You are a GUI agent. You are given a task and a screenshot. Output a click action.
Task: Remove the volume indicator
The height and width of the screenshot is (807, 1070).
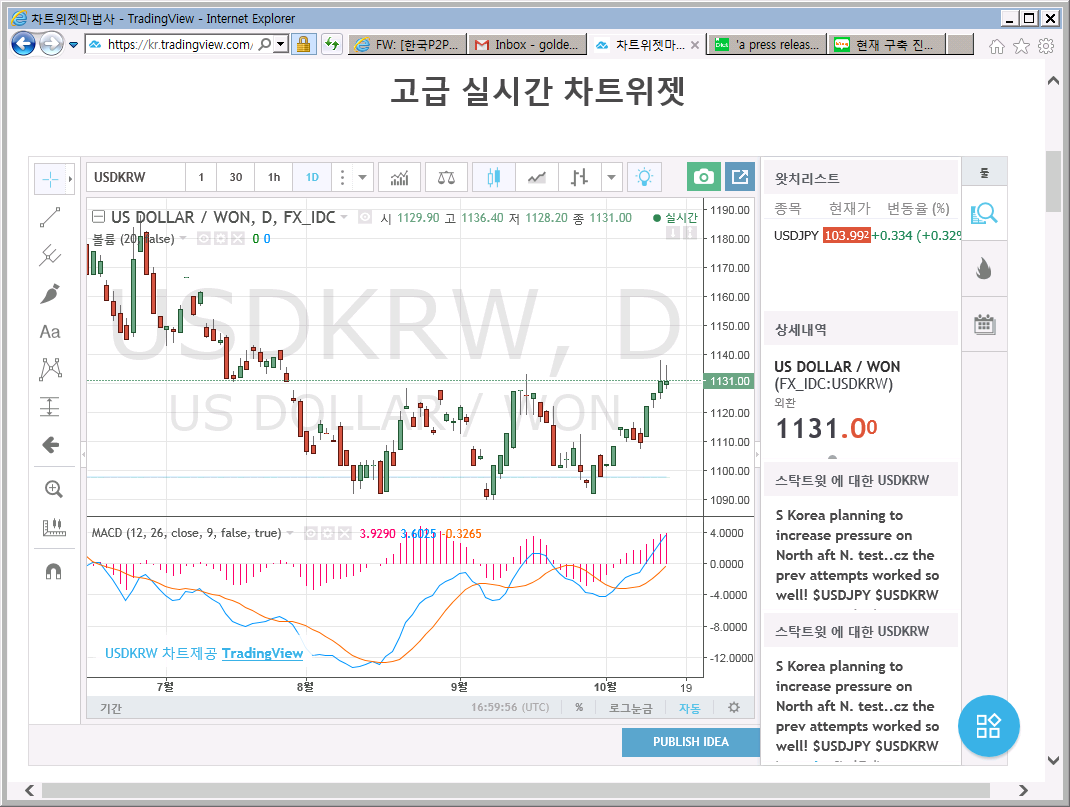pos(237,239)
